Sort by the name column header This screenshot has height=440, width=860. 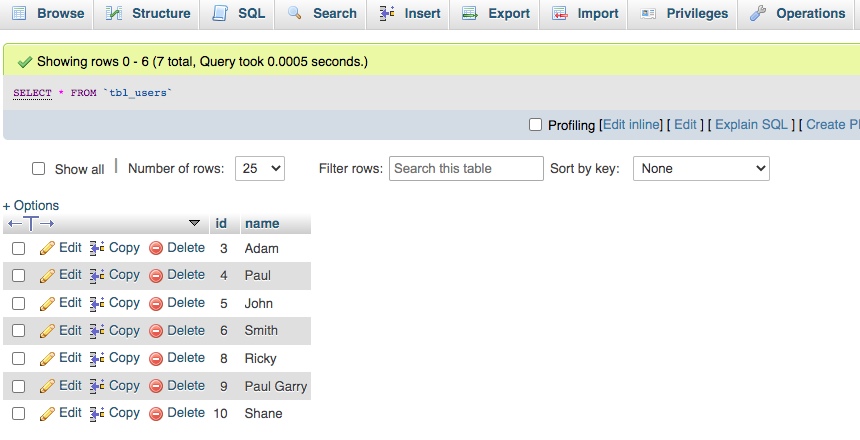[262, 223]
